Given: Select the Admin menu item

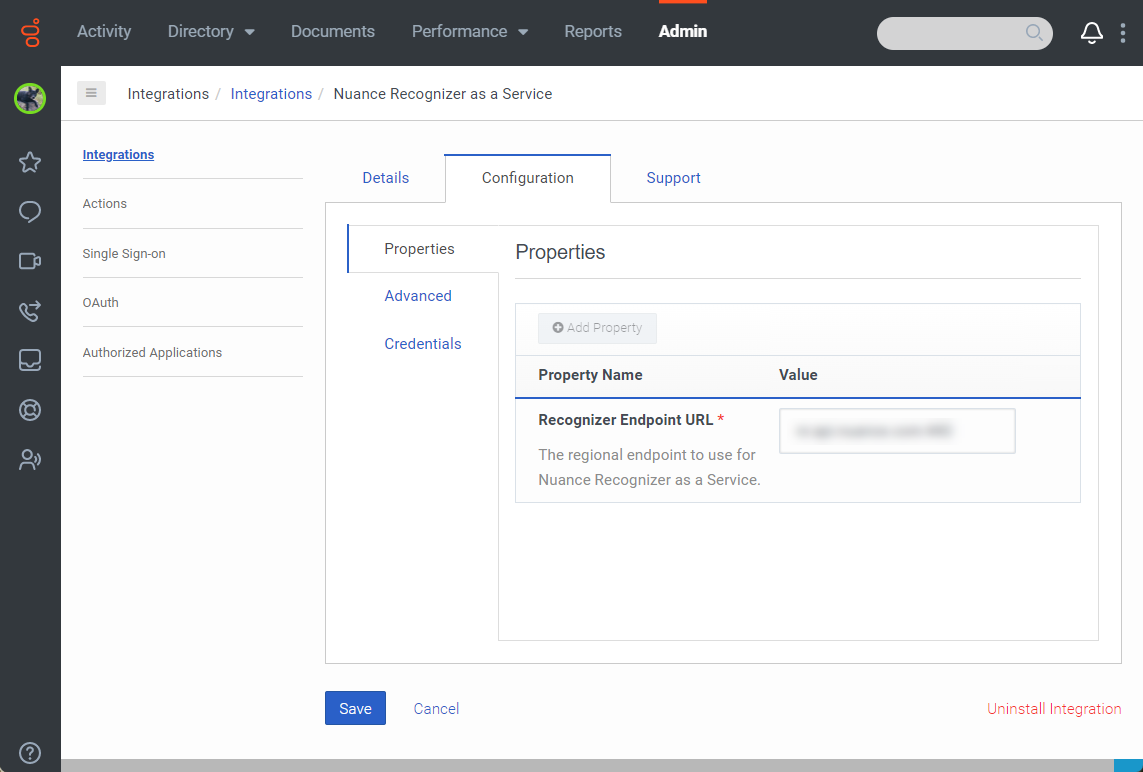Looking at the screenshot, I should pos(683,31).
